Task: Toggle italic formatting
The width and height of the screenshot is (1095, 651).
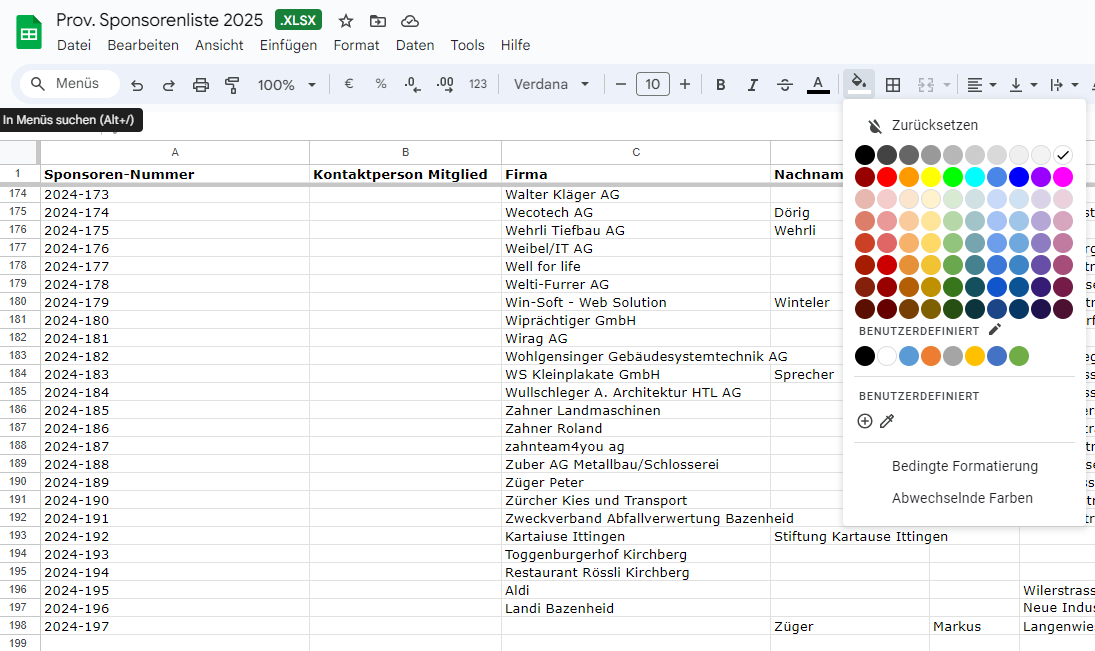Action: click(x=752, y=85)
